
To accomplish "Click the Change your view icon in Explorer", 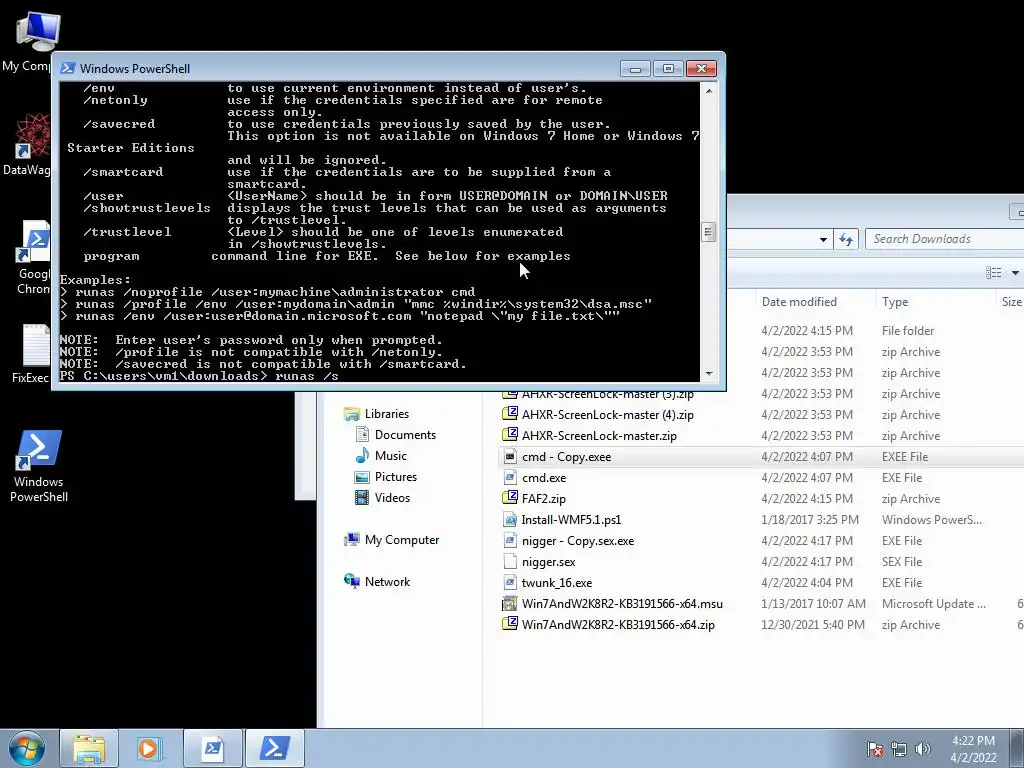I will point(993,273).
